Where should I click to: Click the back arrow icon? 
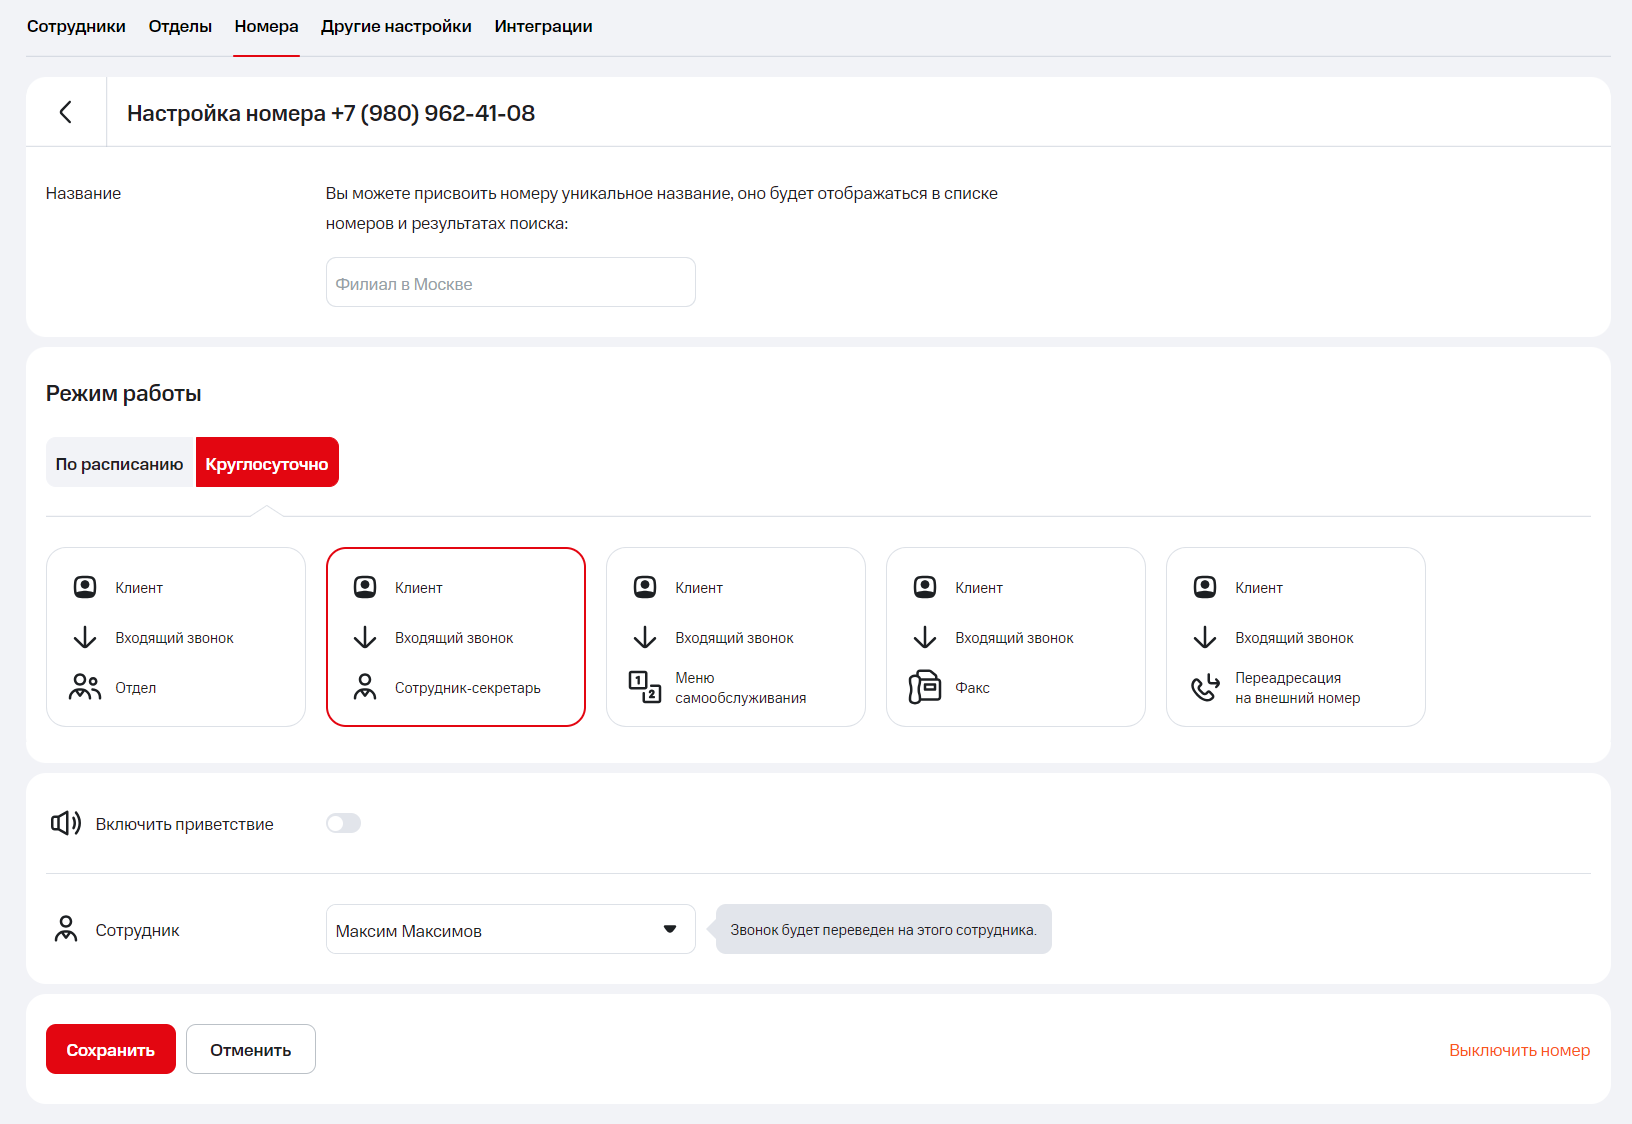pyautogui.click(x=66, y=112)
